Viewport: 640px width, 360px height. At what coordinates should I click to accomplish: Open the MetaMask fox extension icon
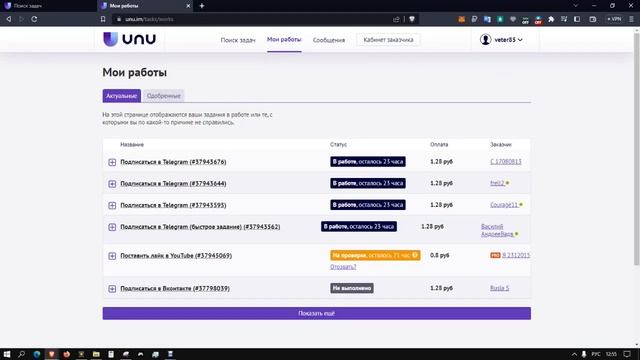point(462,19)
